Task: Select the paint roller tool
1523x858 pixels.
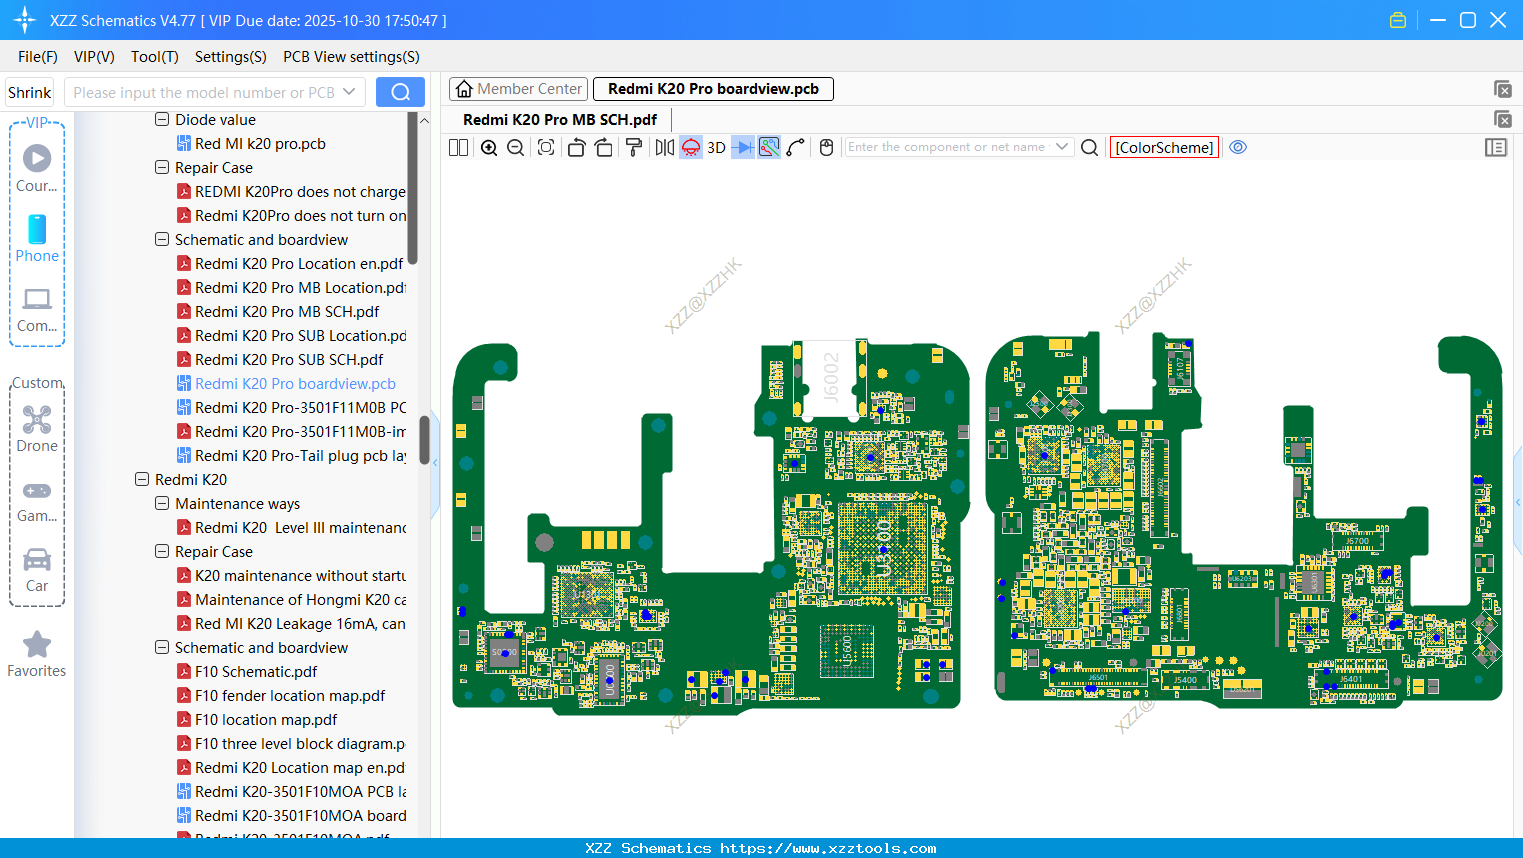Action: [x=633, y=148]
